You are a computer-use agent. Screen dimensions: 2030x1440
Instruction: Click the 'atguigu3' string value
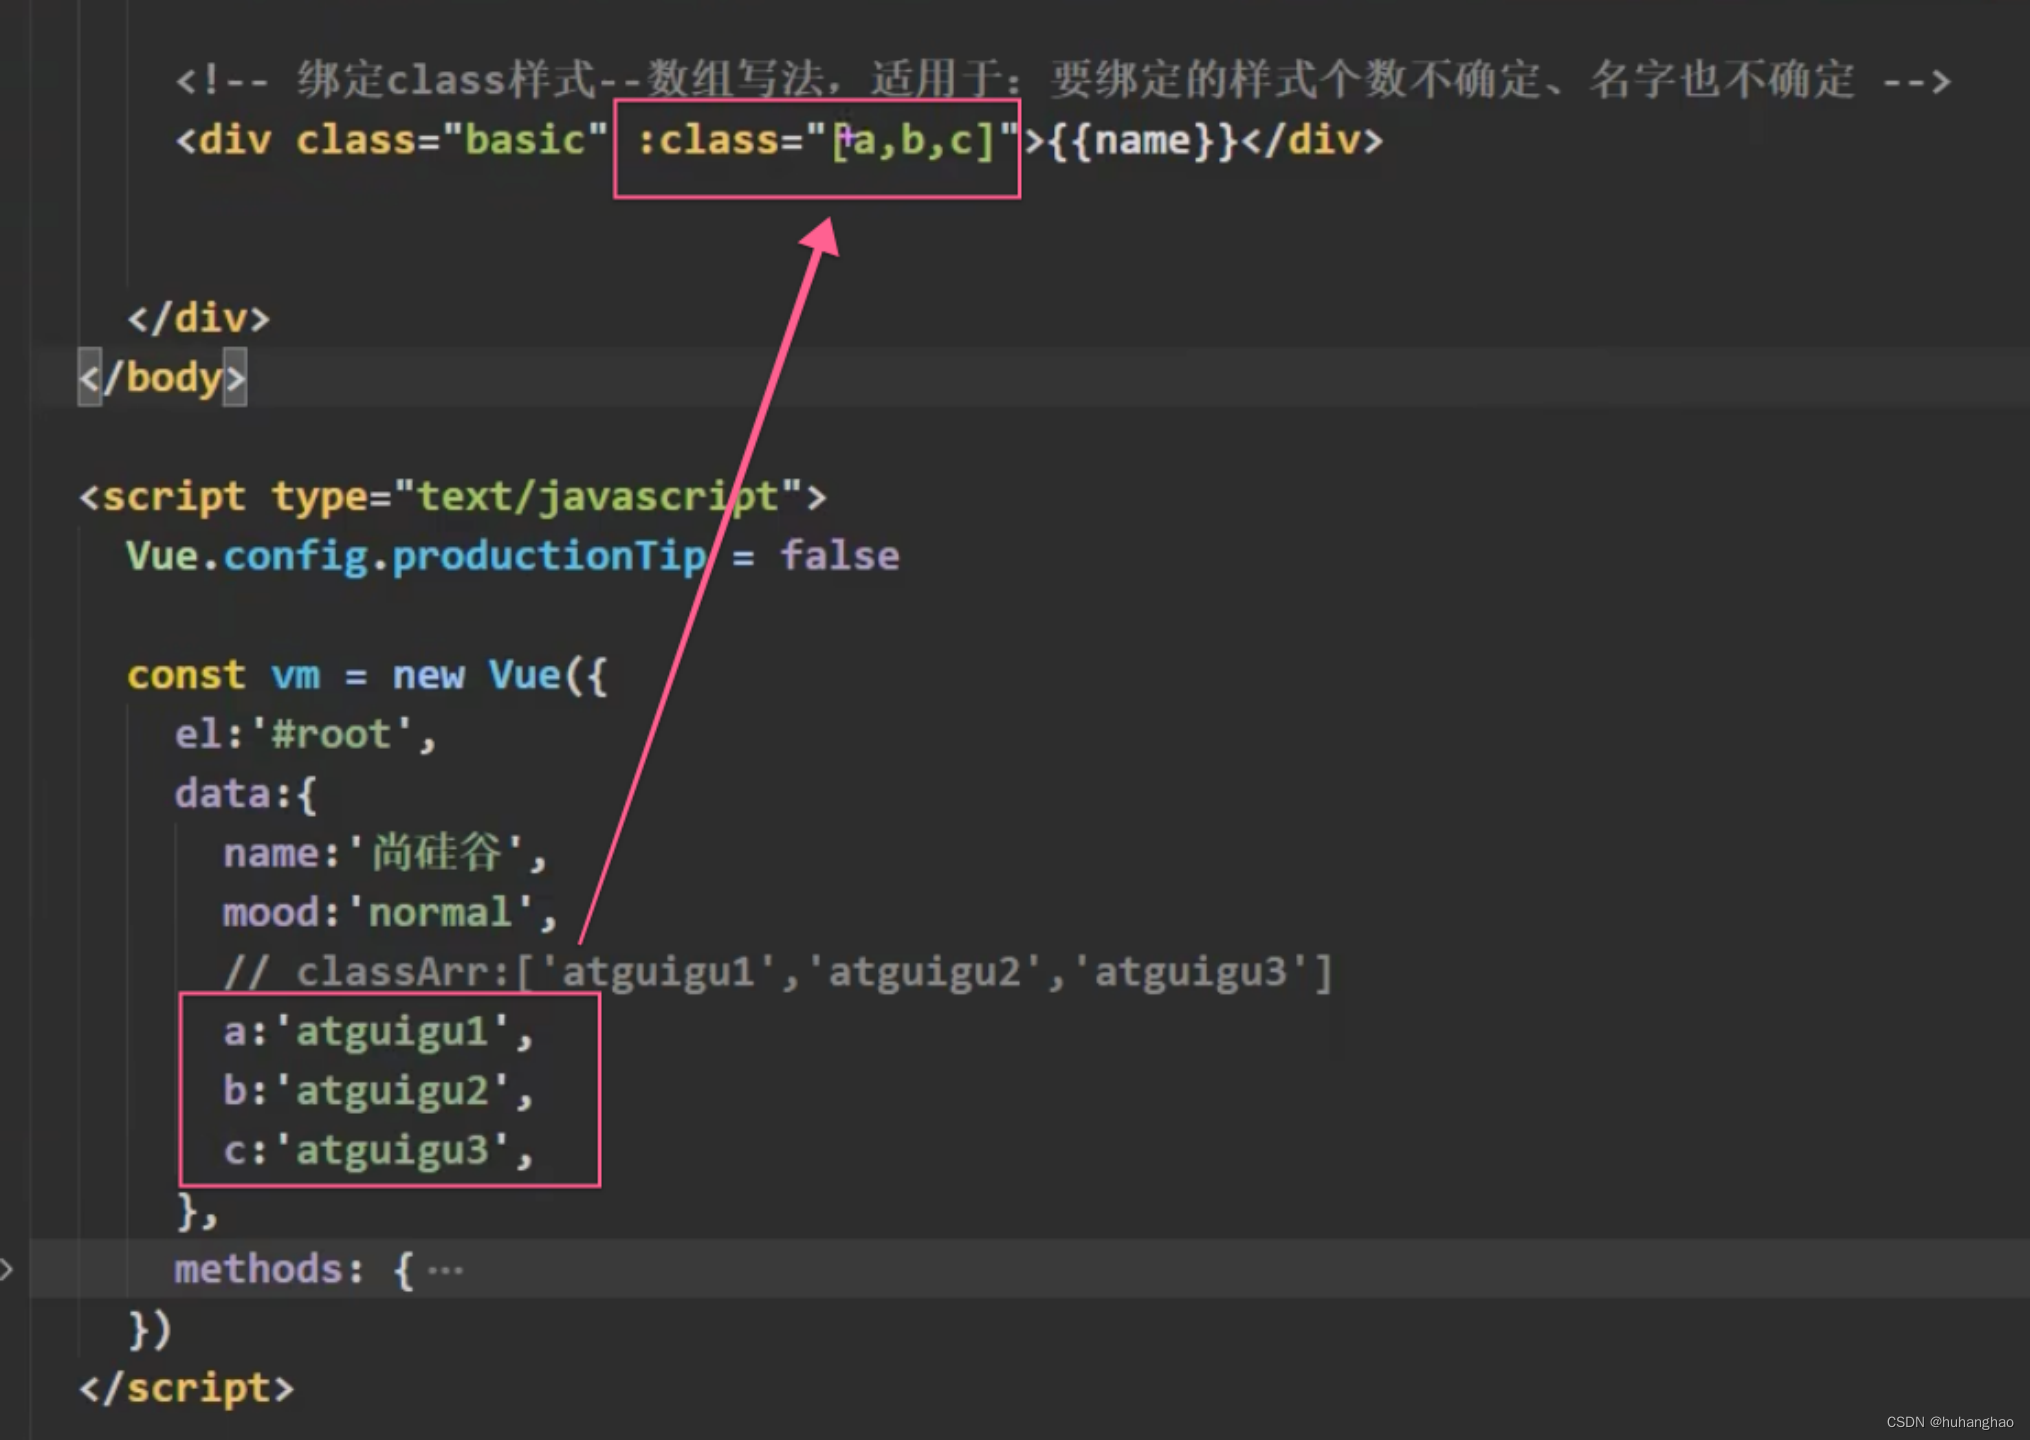click(392, 1150)
